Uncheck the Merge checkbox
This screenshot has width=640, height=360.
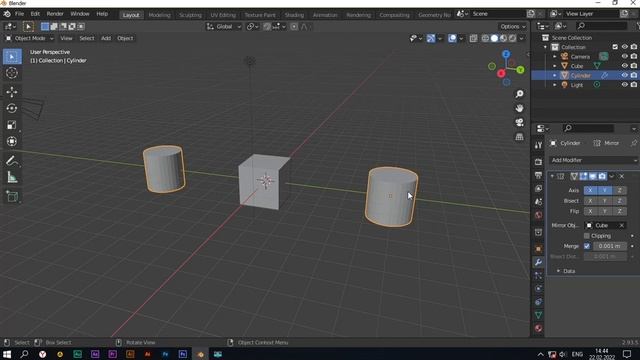[587, 246]
